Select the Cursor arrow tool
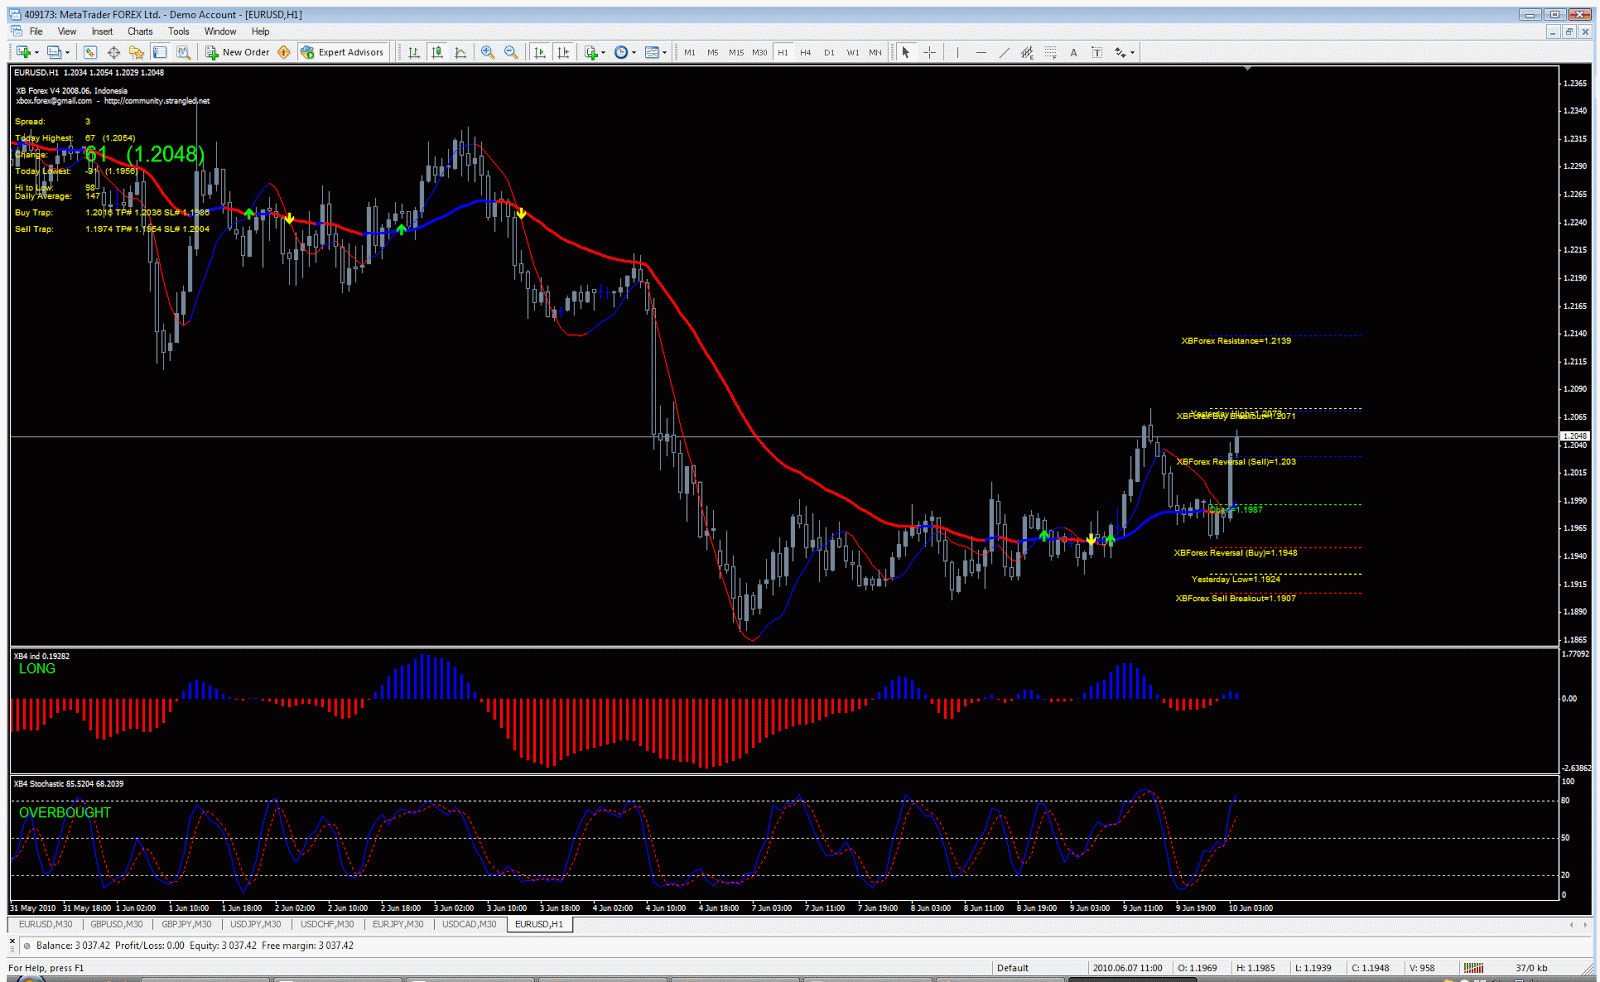This screenshot has width=1600, height=982. click(x=906, y=52)
